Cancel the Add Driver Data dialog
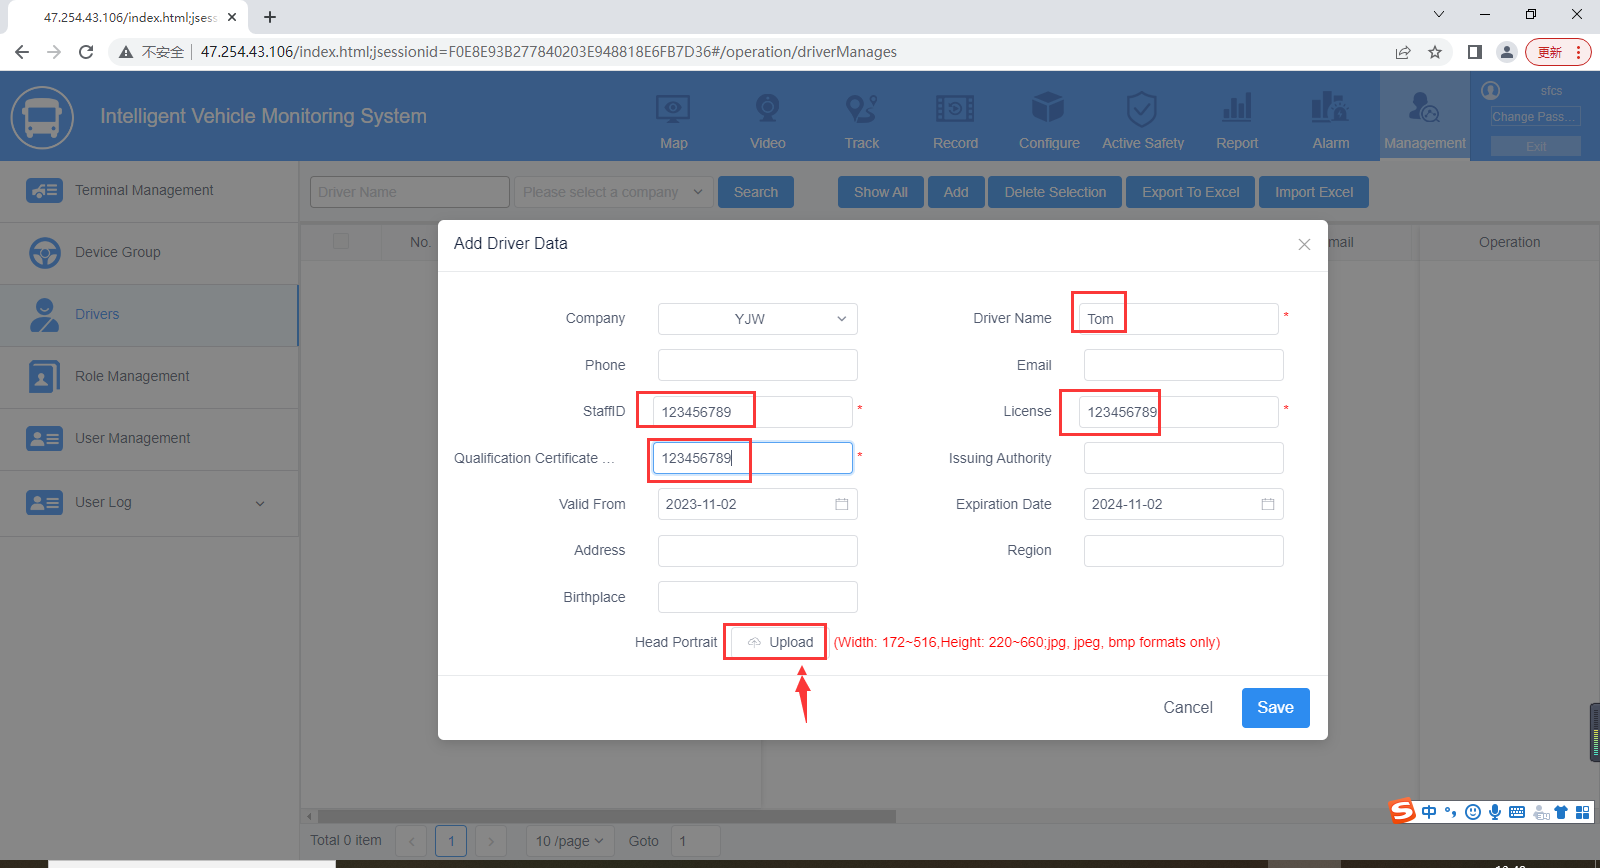The height and width of the screenshot is (868, 1600). (1188, 708)
